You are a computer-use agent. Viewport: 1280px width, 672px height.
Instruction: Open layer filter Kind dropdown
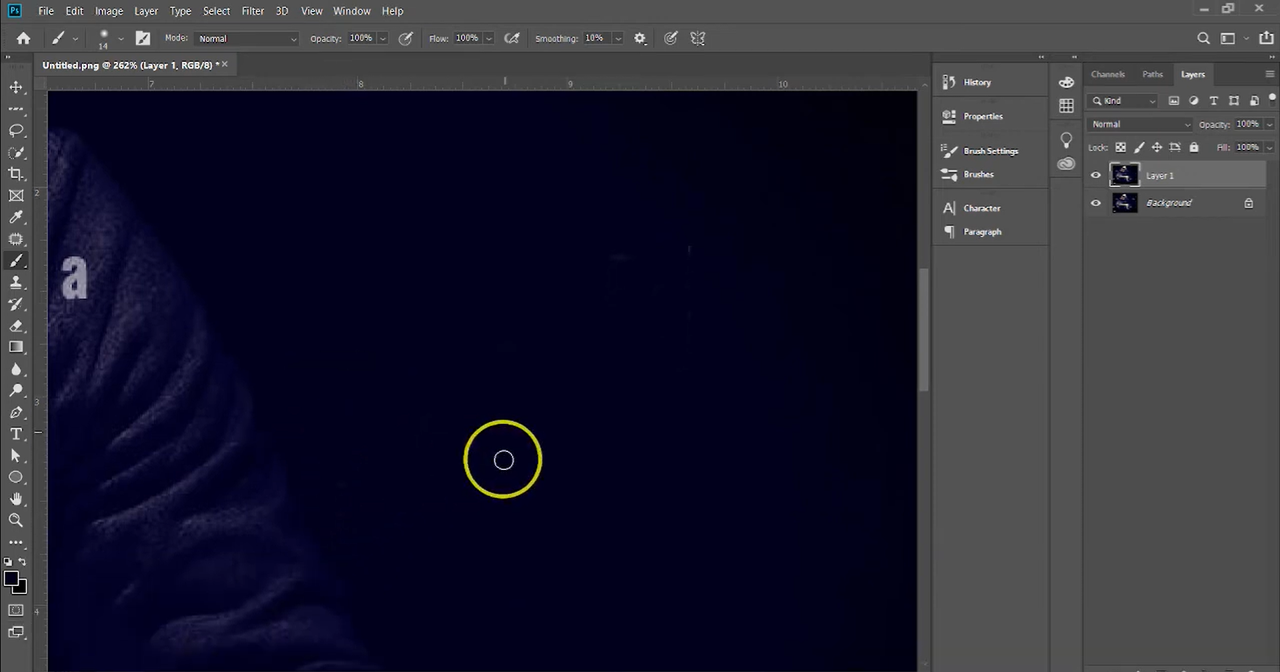pyautogui.click(x=1124, y=101)
